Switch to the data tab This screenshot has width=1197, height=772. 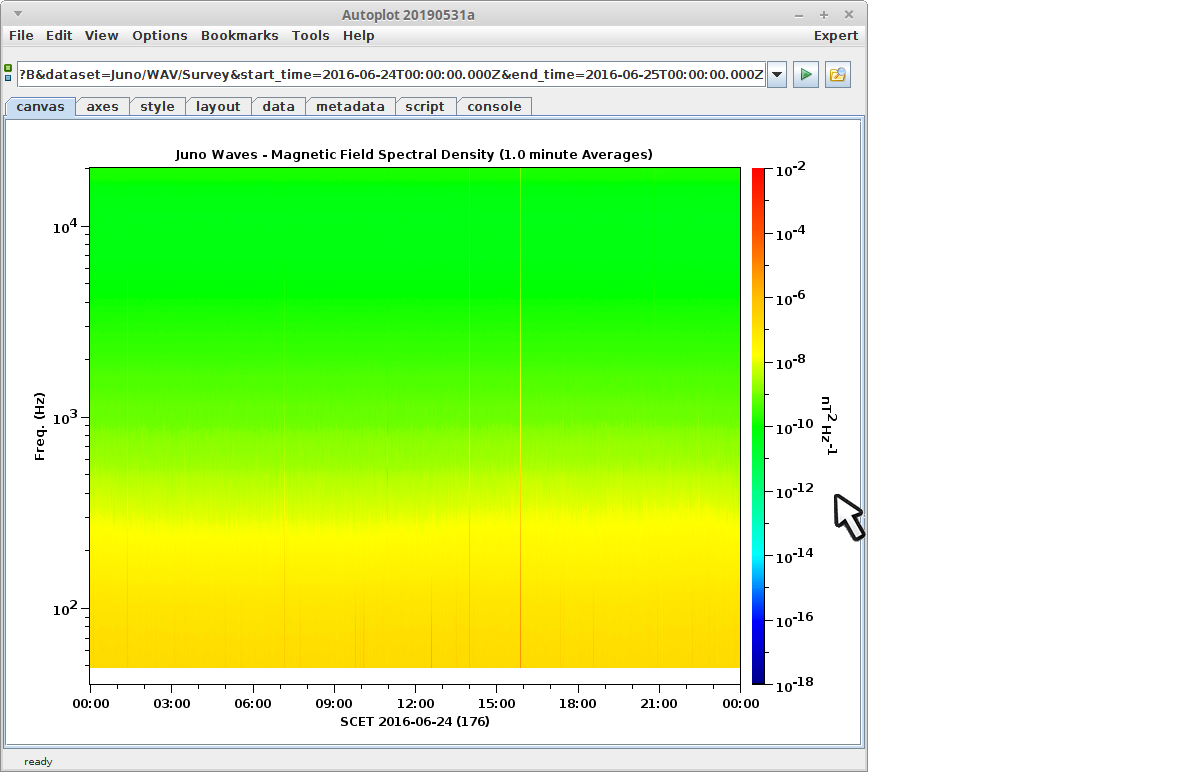(278, 107)
